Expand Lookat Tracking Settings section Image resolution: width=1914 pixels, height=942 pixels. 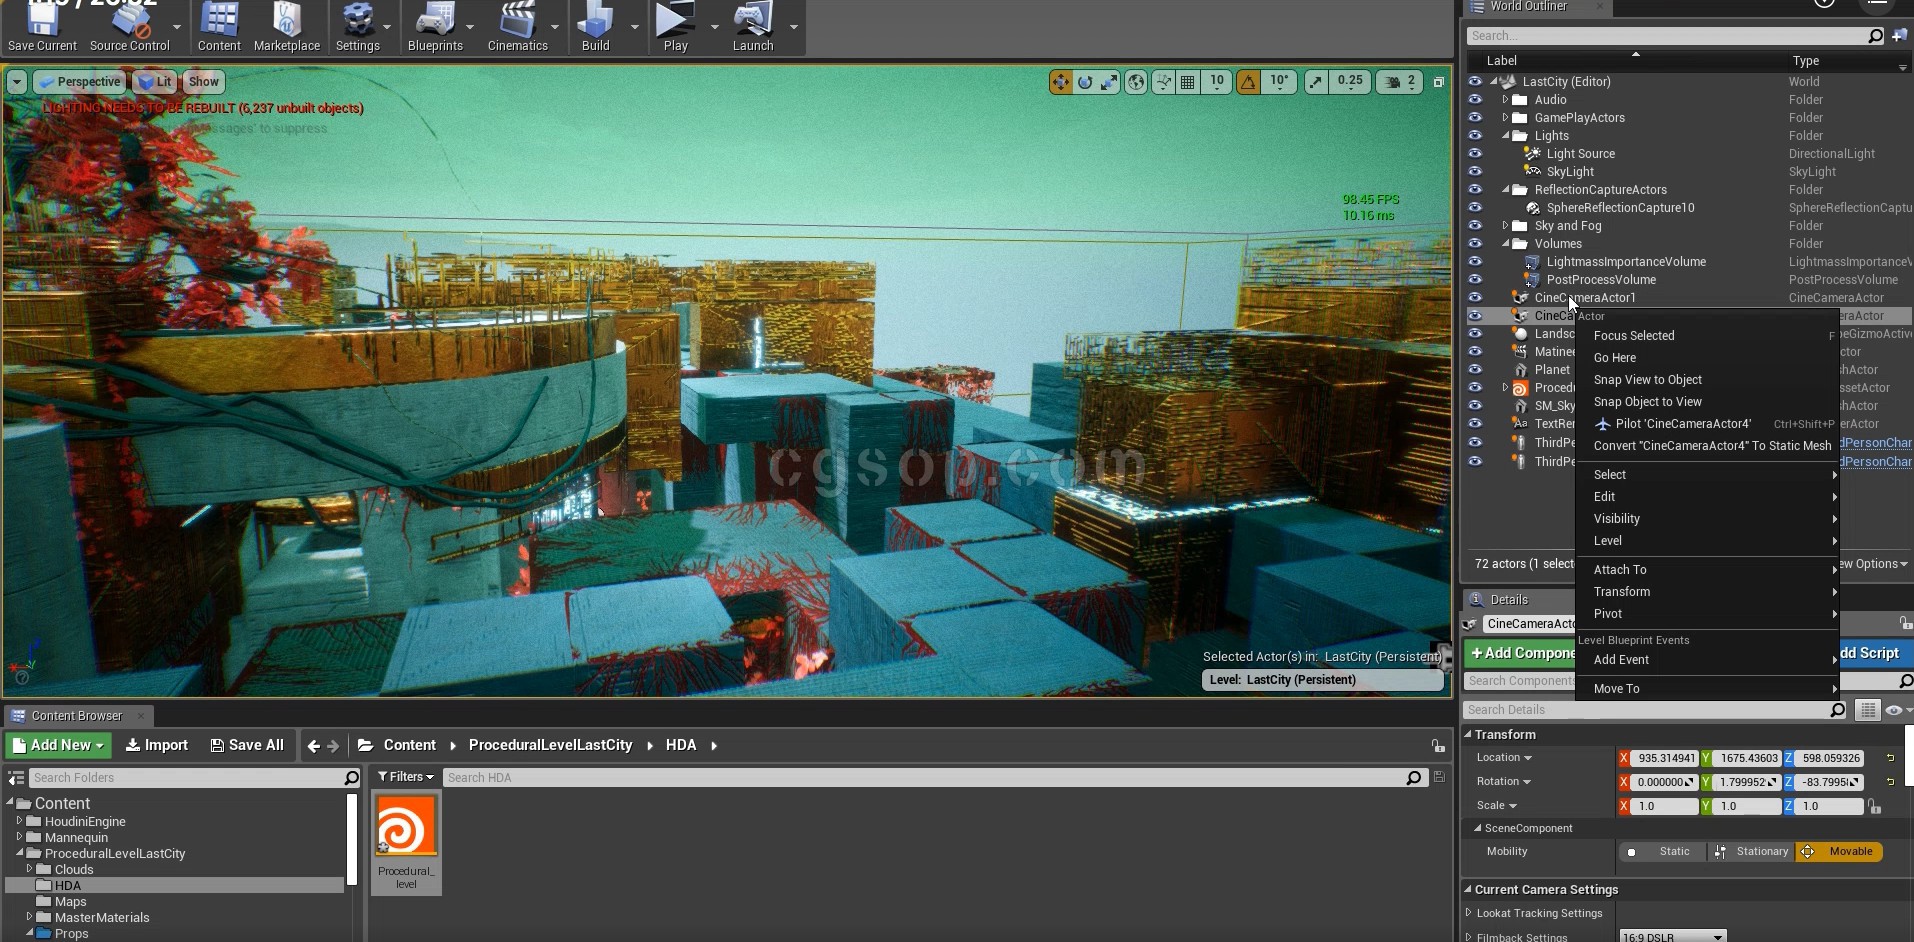(x=1469, y=913)
